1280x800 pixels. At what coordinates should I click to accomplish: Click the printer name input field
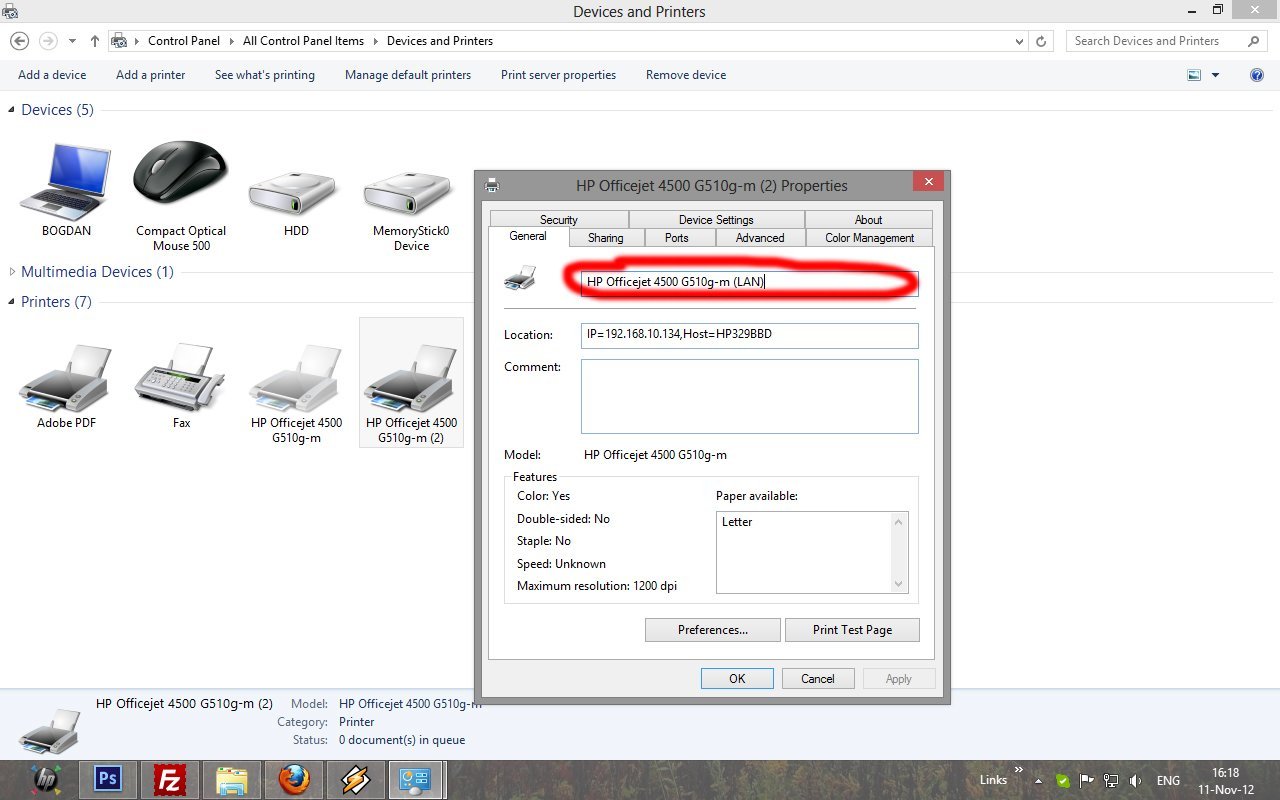(x=749, y=282)
